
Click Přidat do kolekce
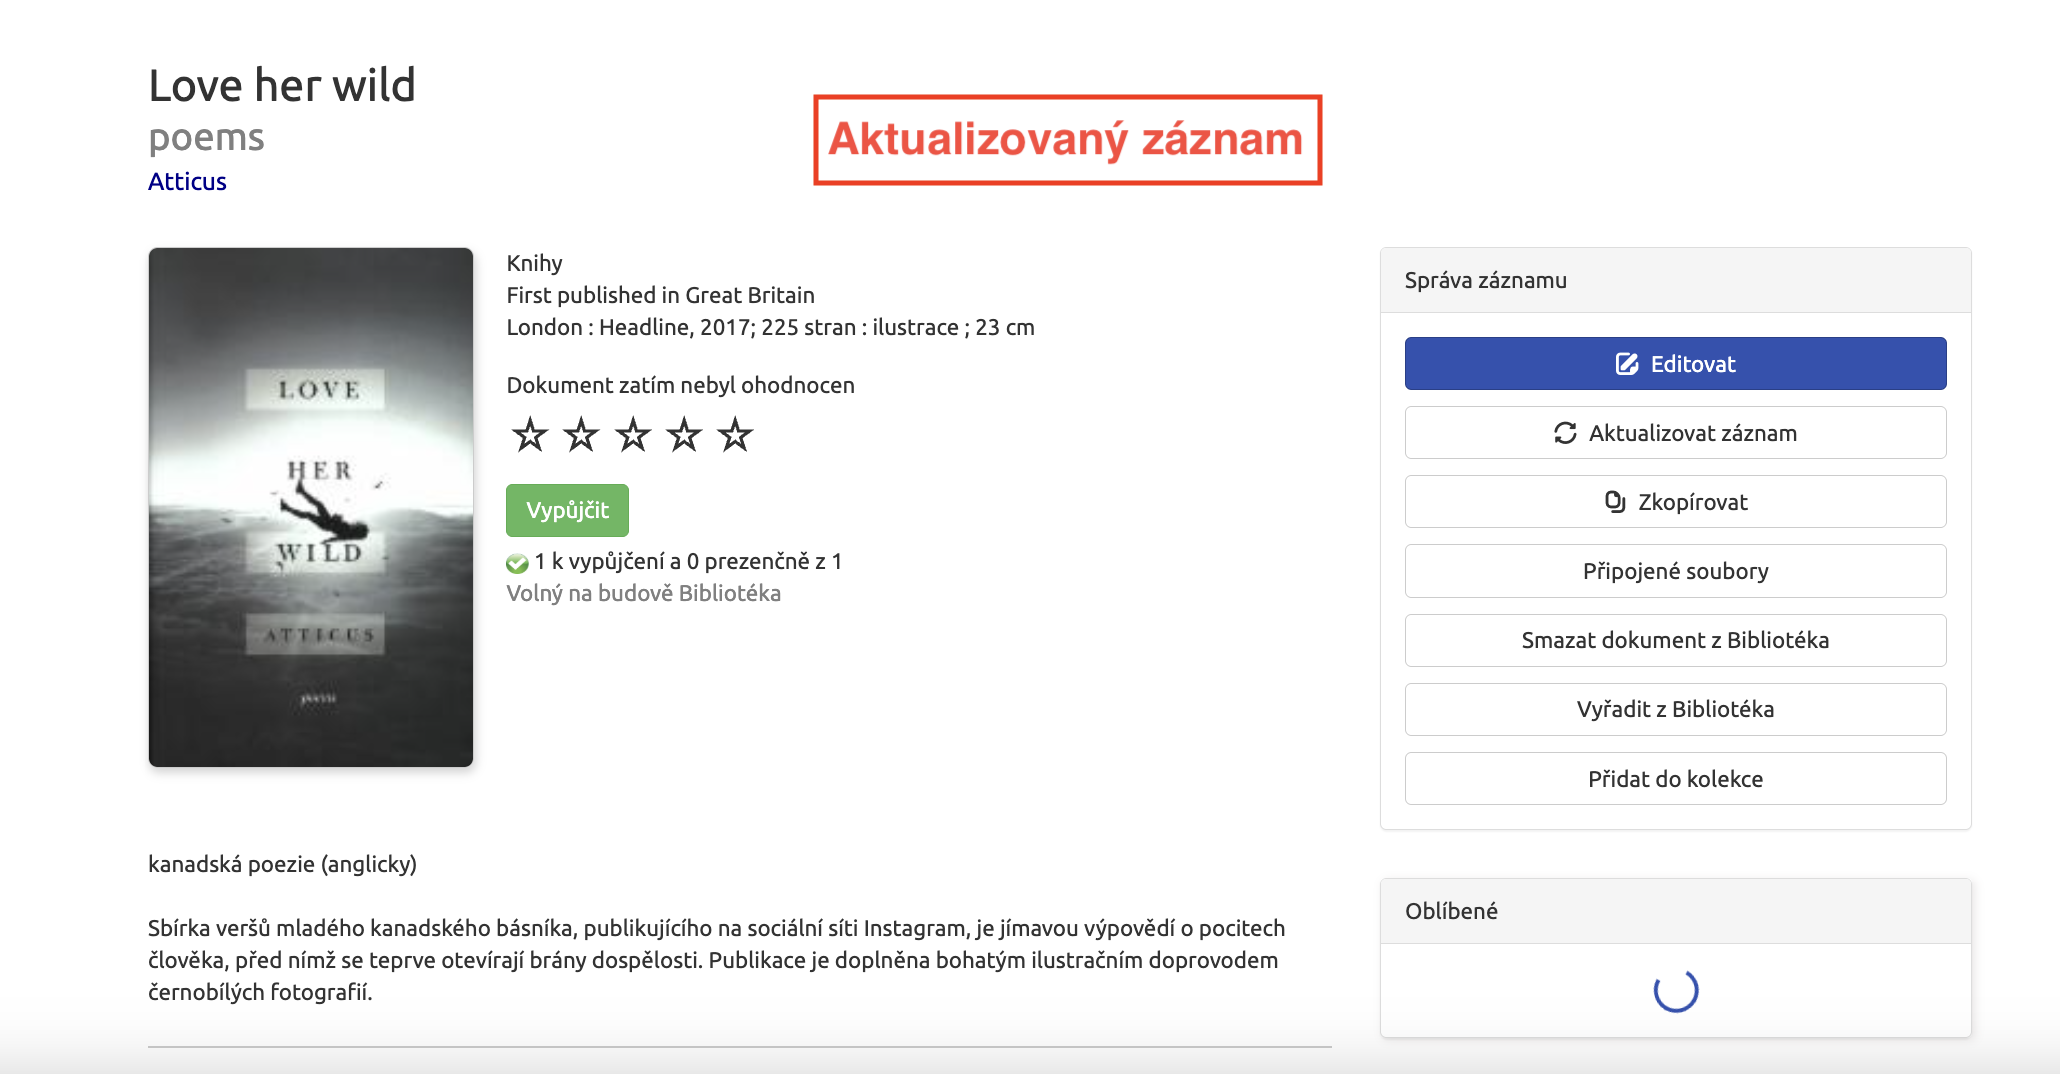tap(1675, 779)
